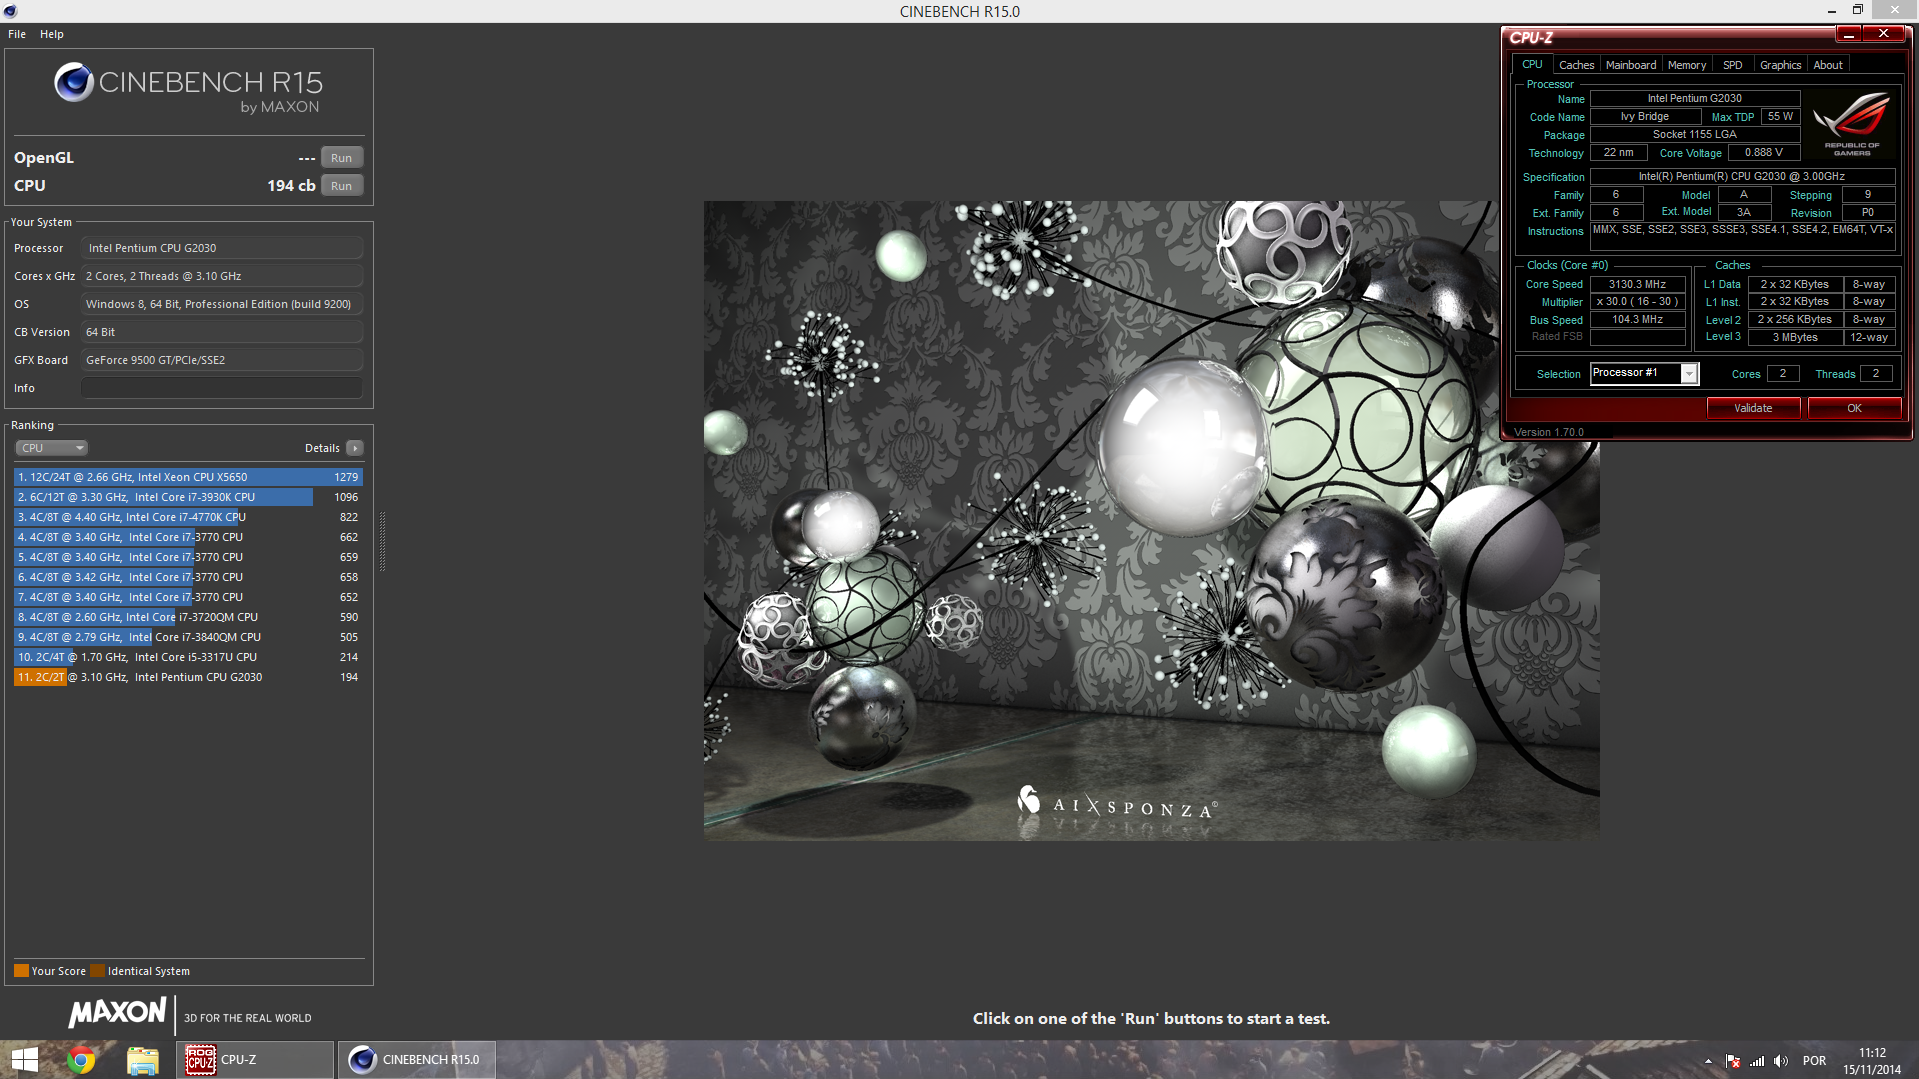Open the network signal tray icon
Viewport: 1919px width, 1079px height.
click(x=1757, y=1061)
